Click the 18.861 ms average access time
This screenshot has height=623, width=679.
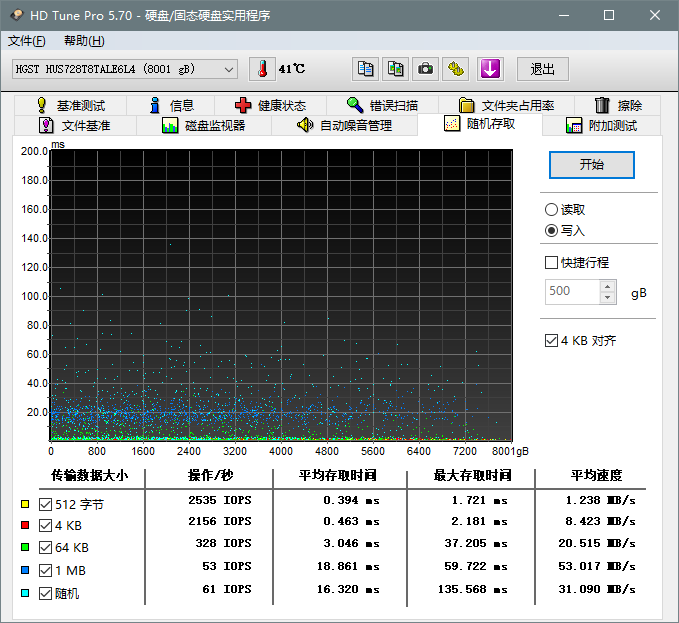[348, 566]
